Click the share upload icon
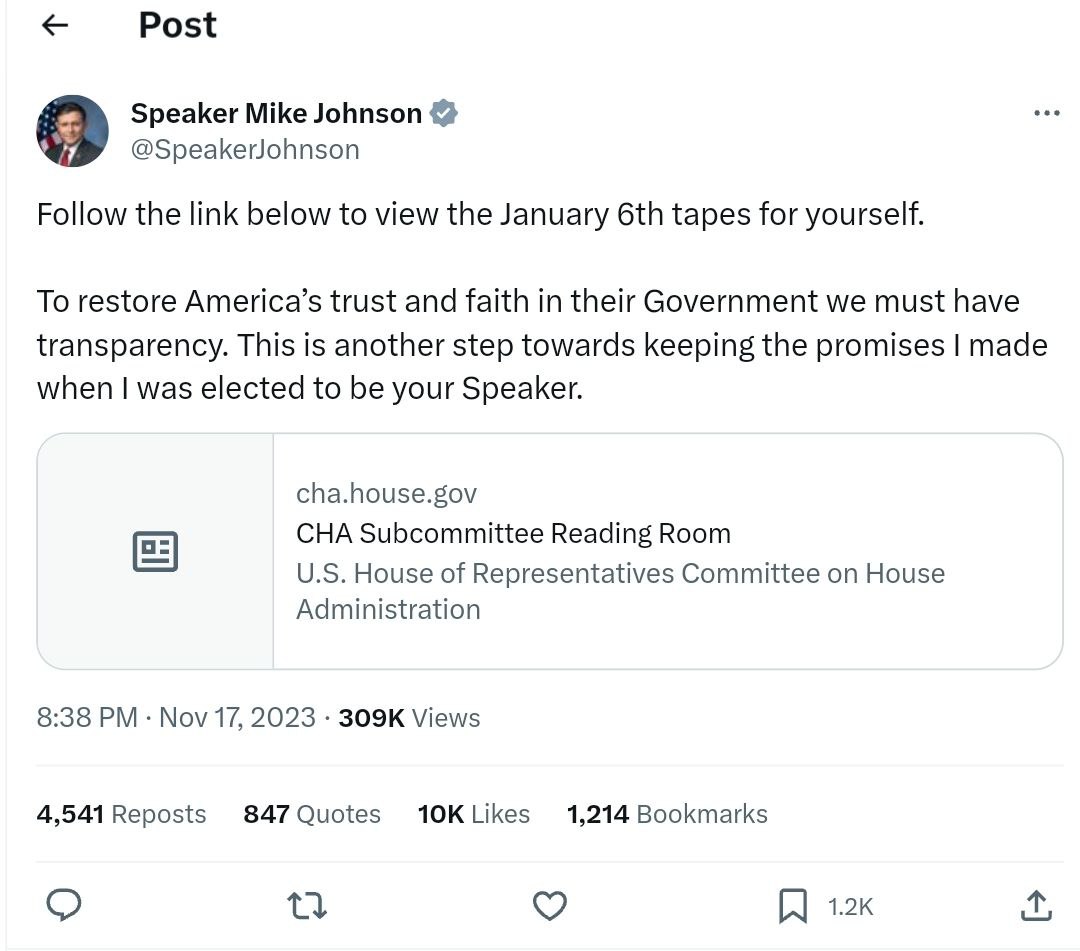1080x951 pixels. 1036,906
